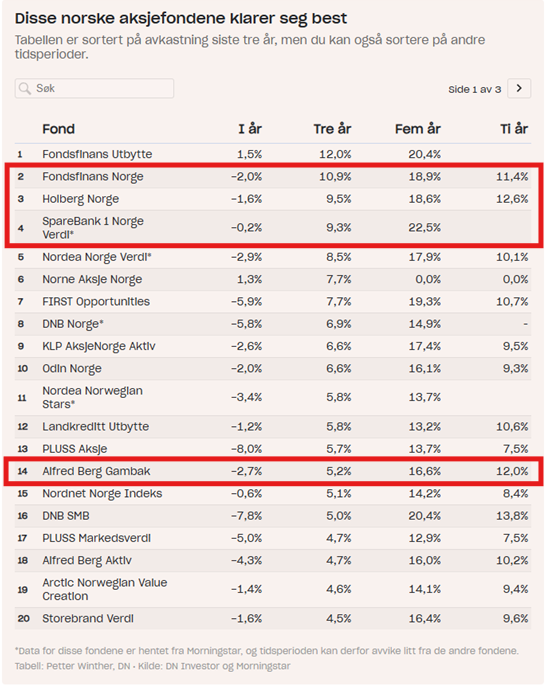Click the Nordea Norge Verdi fund
This screenshot has width=546, height=687.
(96, 257)
